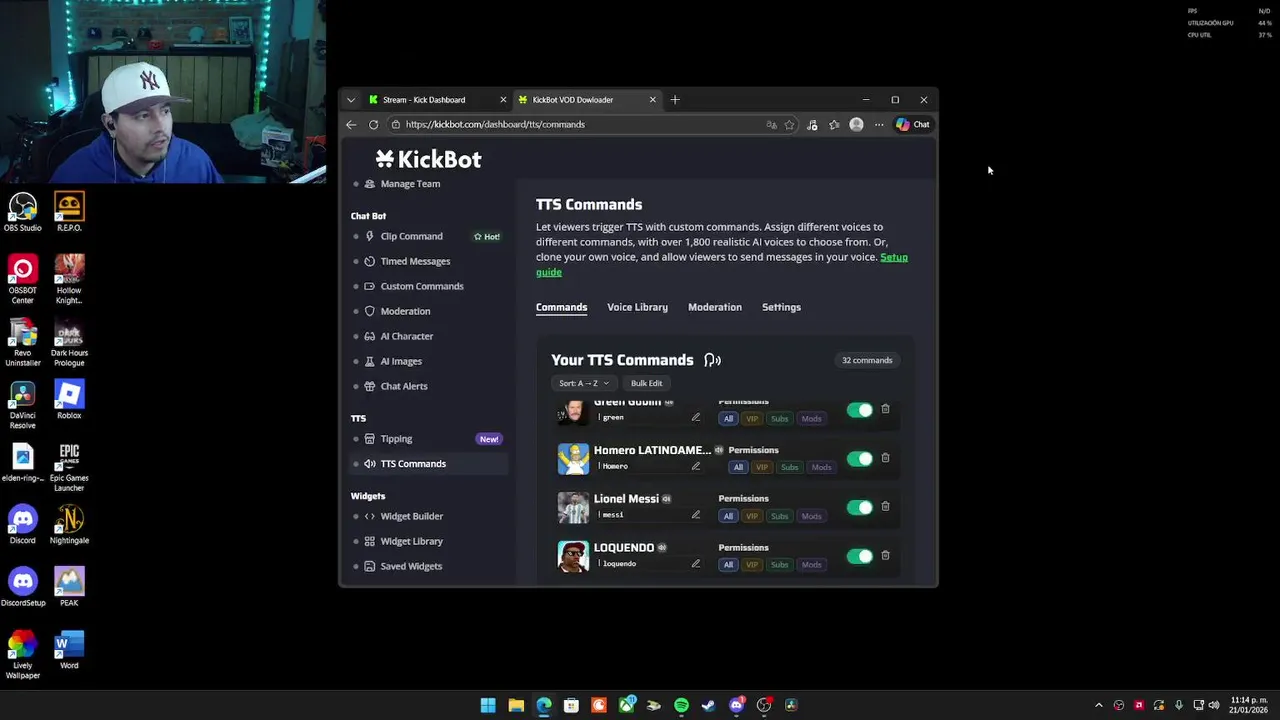
Task: Open Manage Team in the sidebar
Action: point(410,184)
